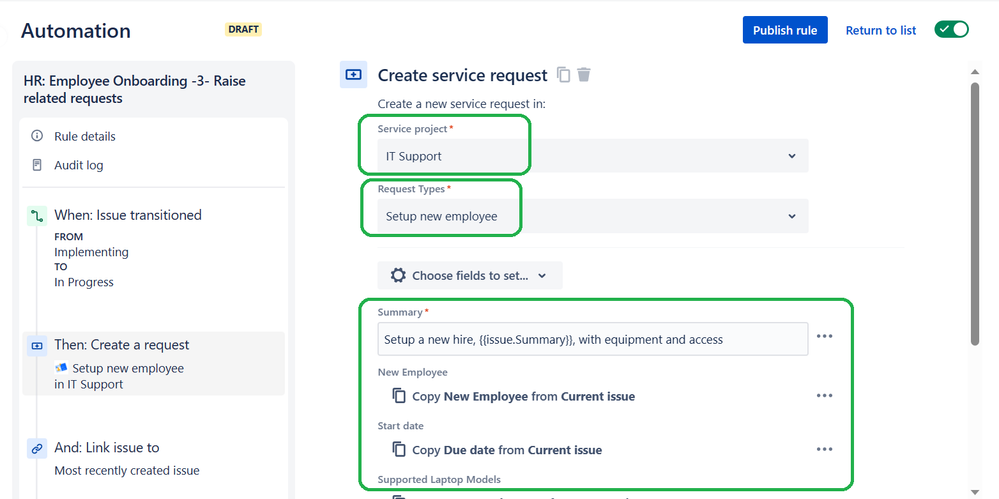Viewport: 999px width, 499px height.
Task: Follow the Return to list link
Action: (880, 30)
